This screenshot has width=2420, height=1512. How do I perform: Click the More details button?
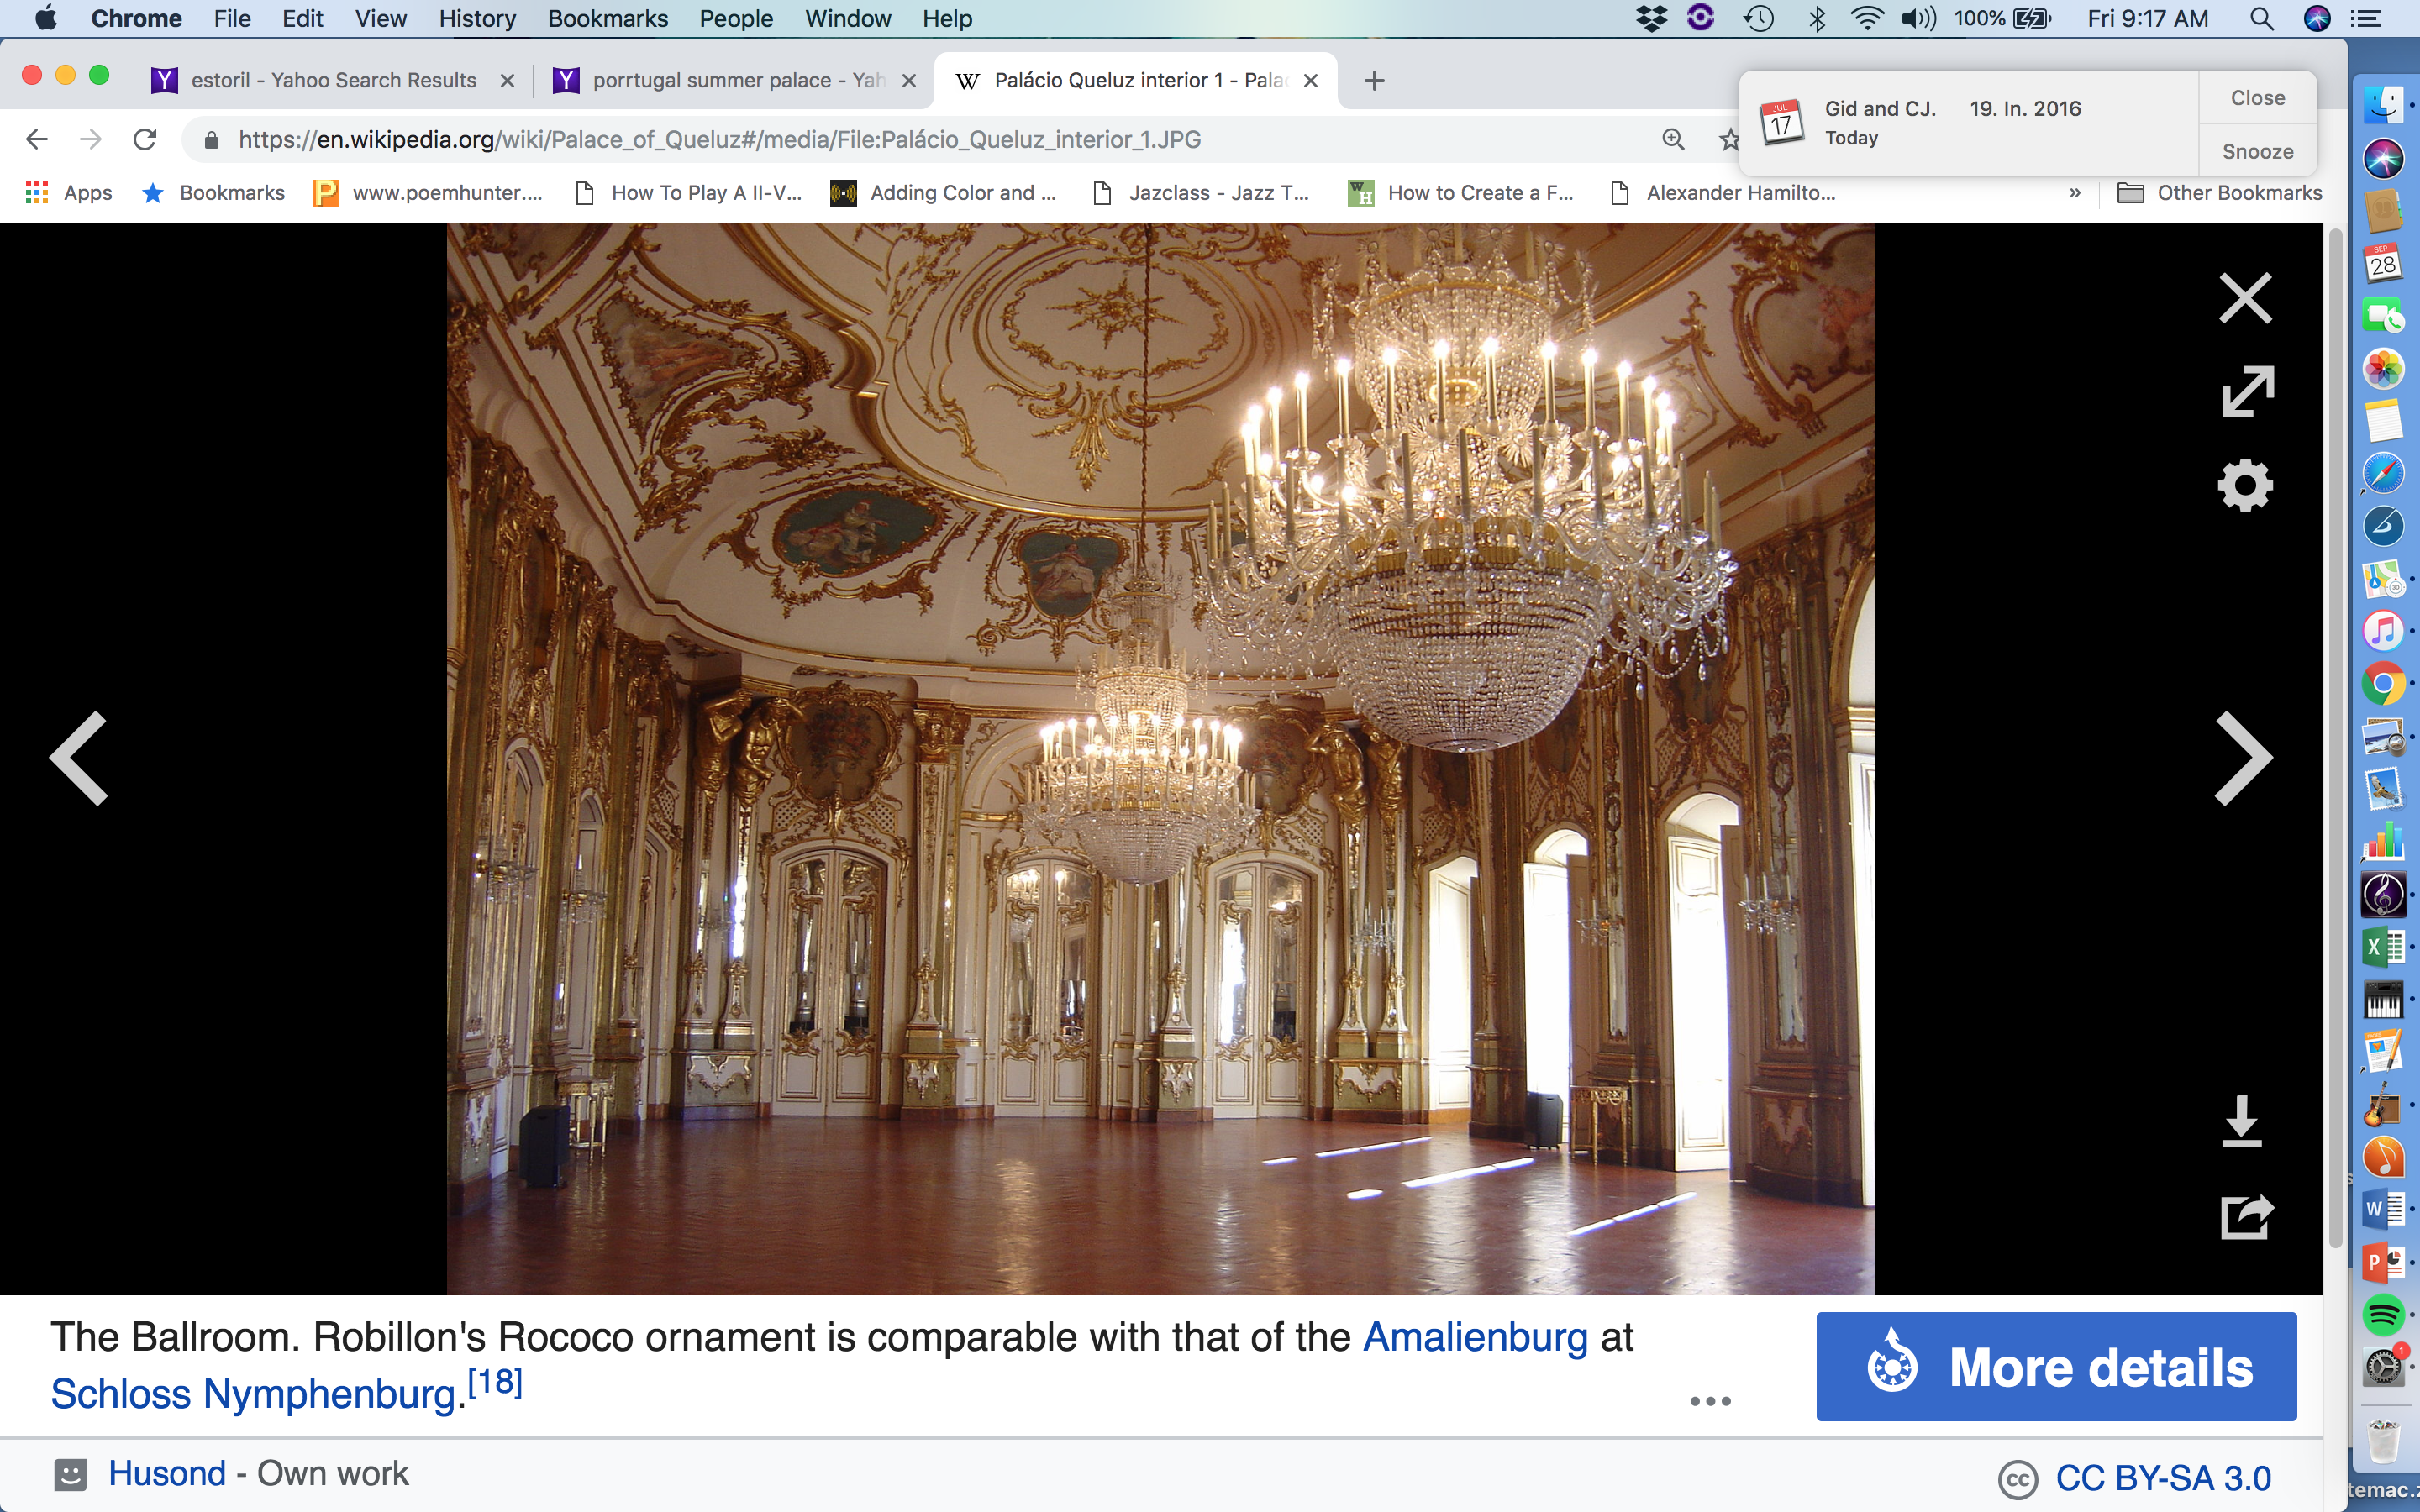coord(2056,1366)
